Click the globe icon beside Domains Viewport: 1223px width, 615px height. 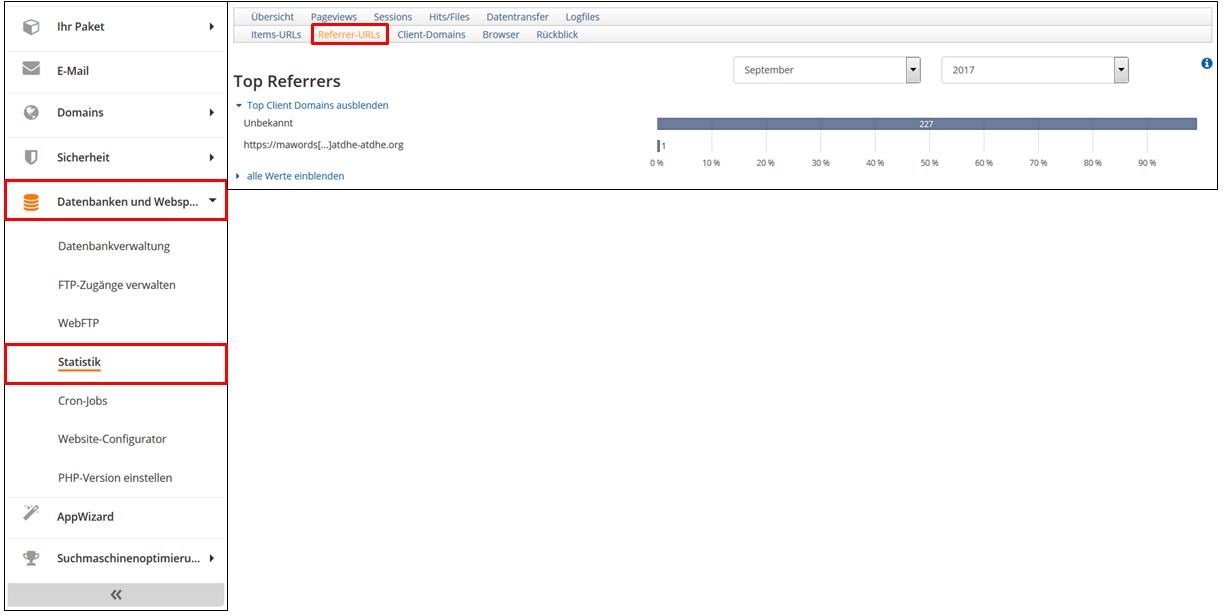[x=31, y=113]
